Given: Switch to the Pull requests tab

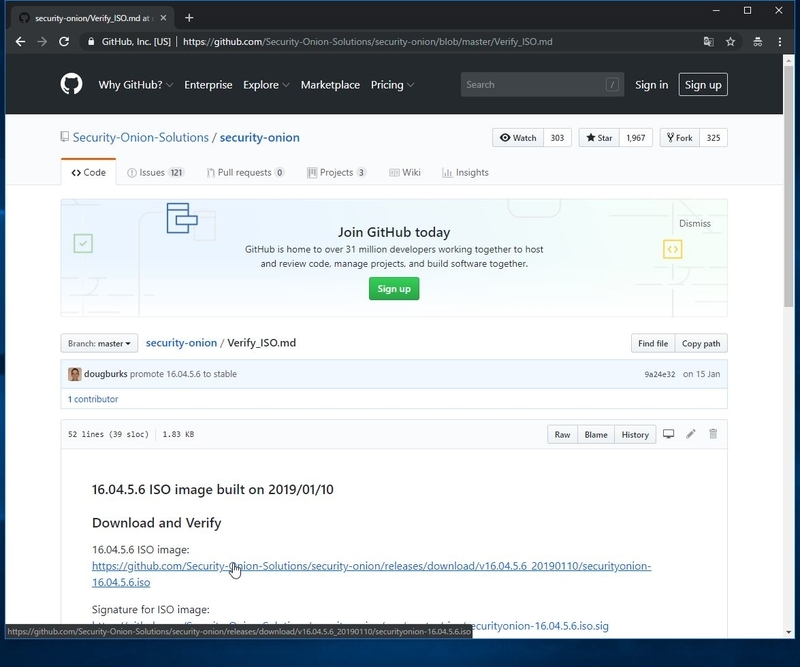Looking at the screenshot, I should [245, 172].
